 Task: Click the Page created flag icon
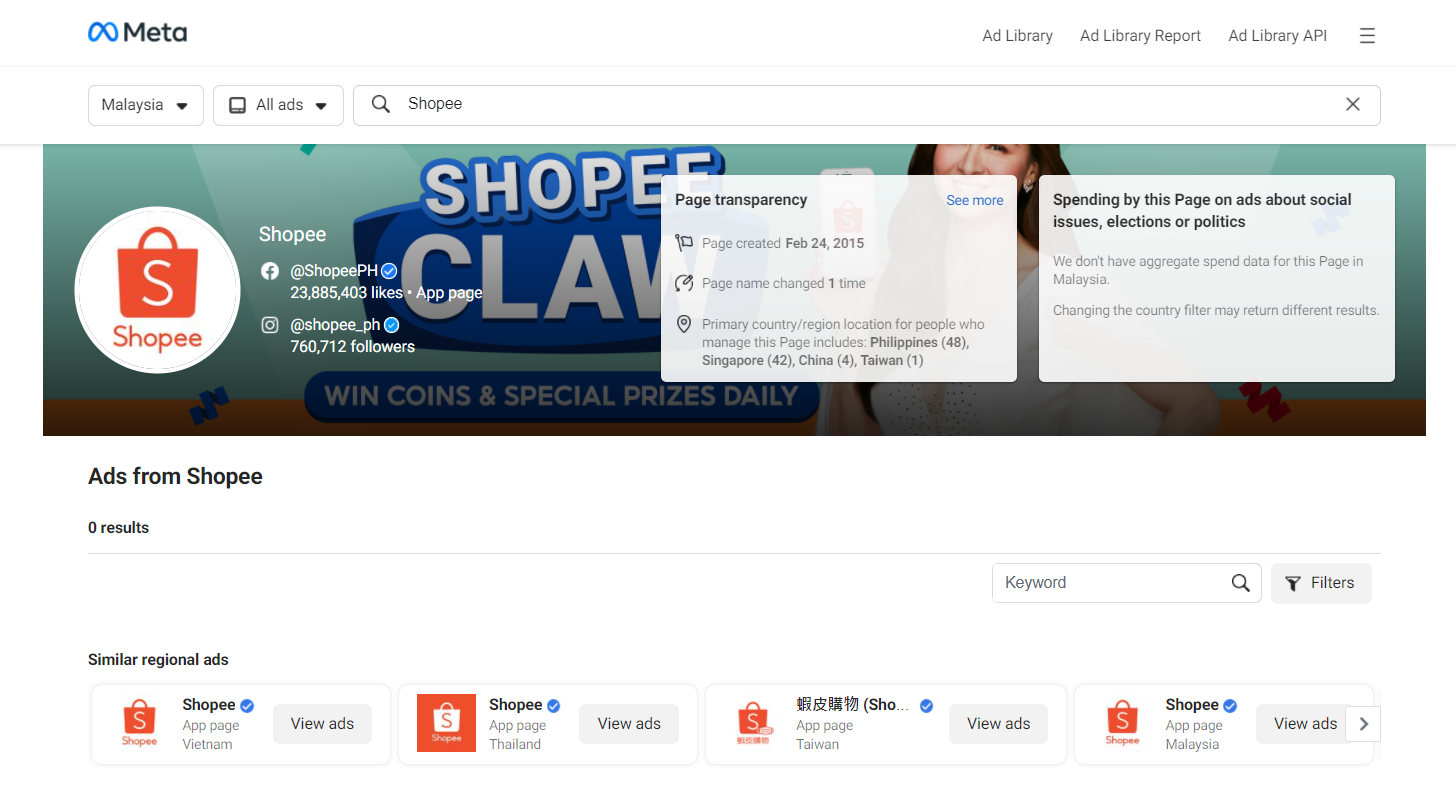[684, 243]
